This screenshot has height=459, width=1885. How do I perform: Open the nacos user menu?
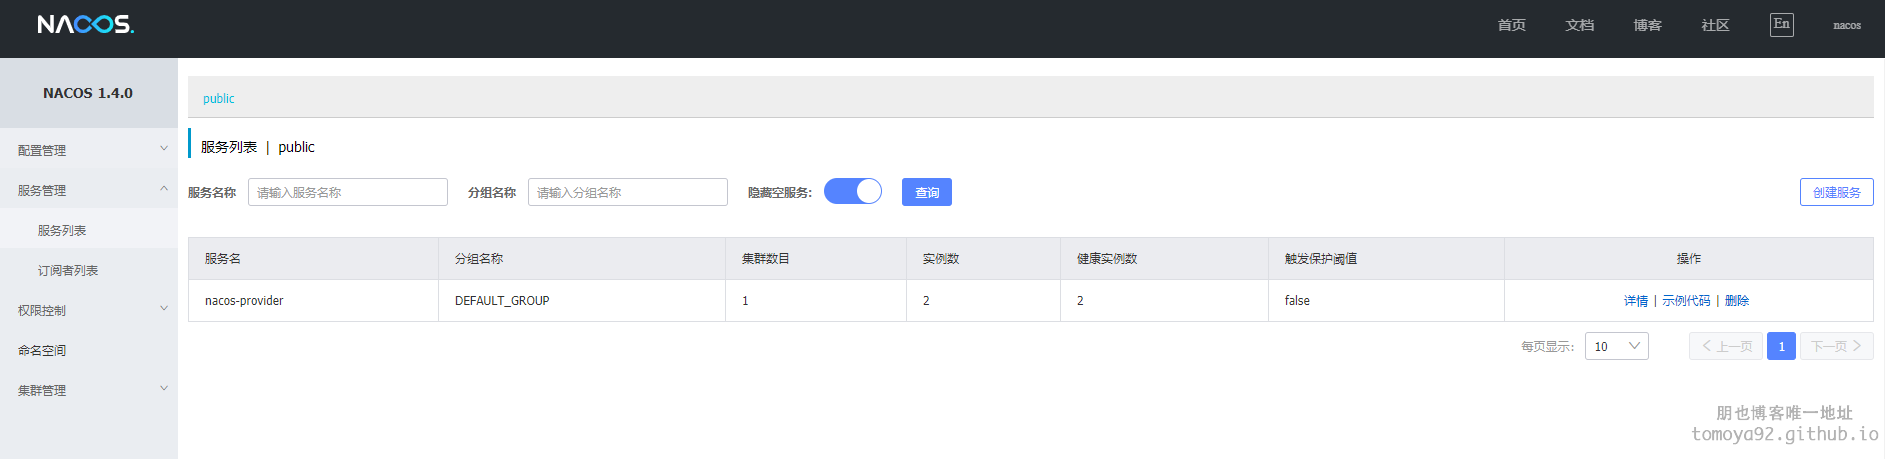coord(1846,25)
